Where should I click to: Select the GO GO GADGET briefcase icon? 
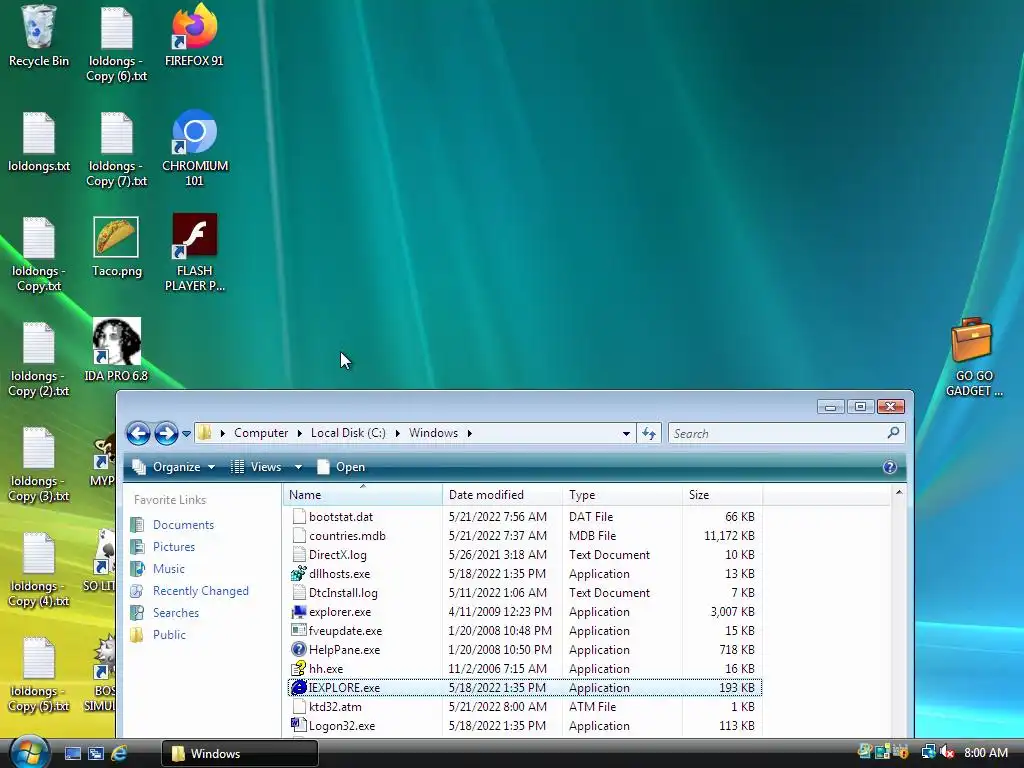[x=974, y=357]
